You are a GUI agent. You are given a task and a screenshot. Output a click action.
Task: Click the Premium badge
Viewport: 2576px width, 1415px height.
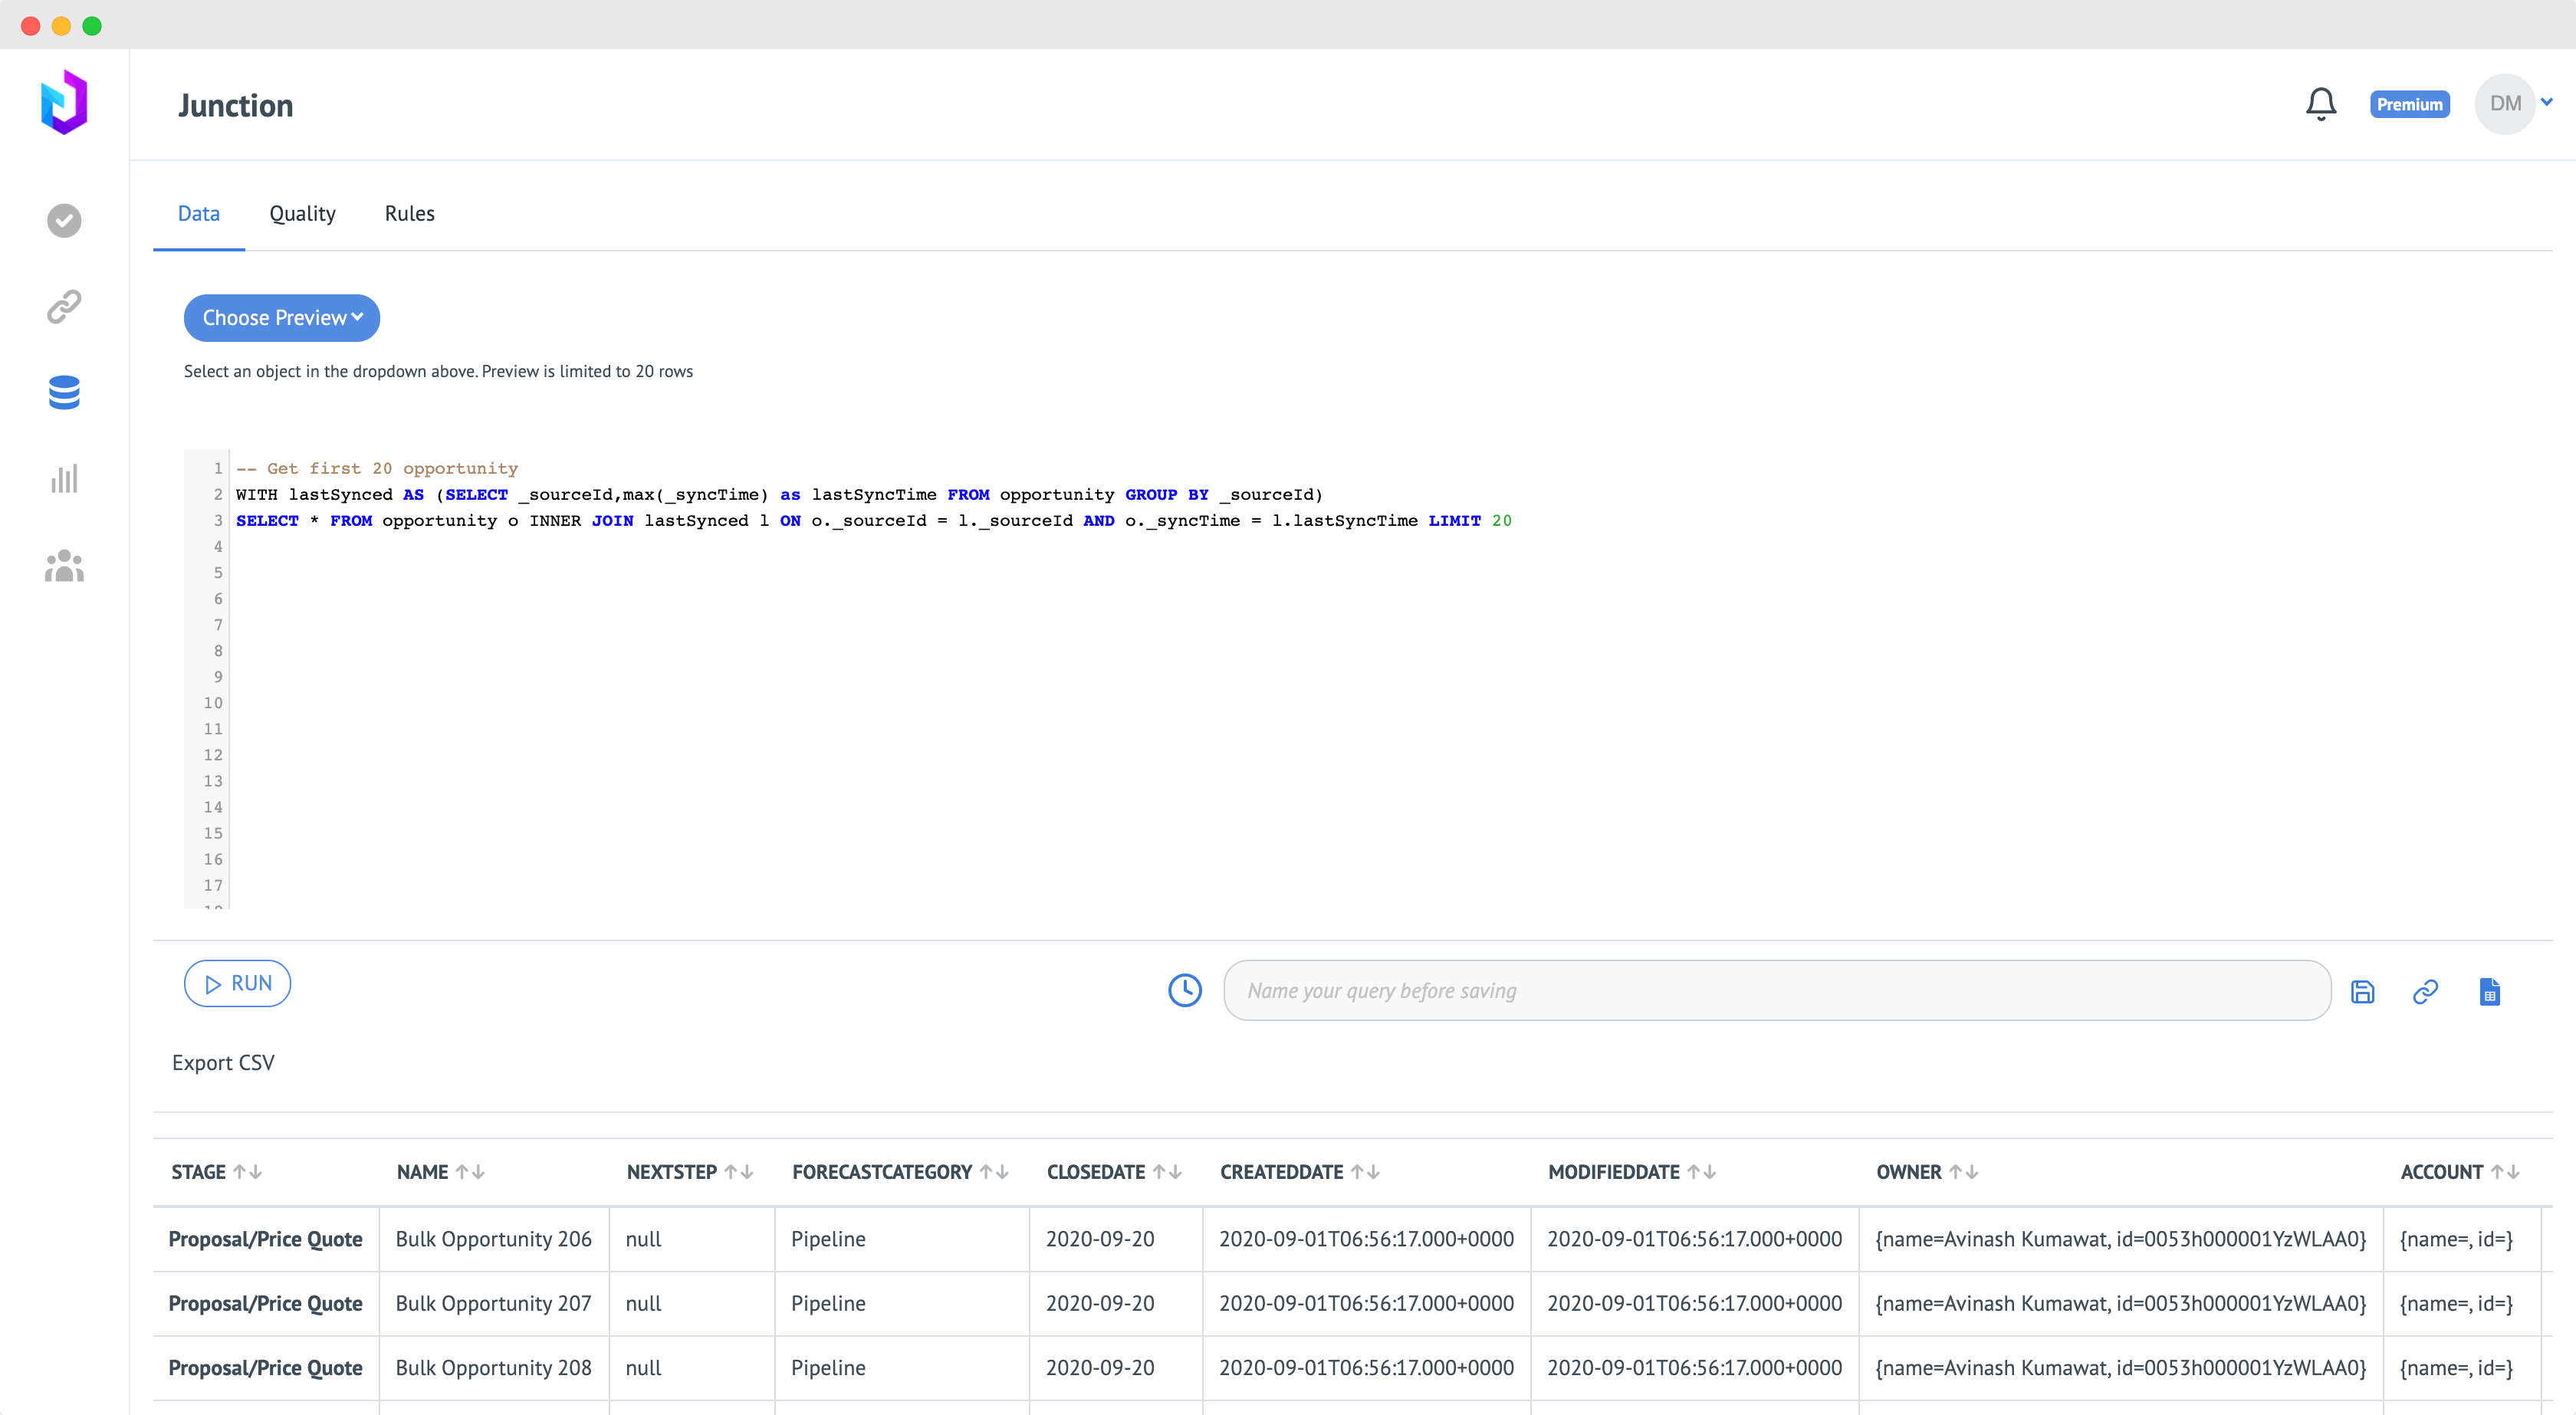2409,104
